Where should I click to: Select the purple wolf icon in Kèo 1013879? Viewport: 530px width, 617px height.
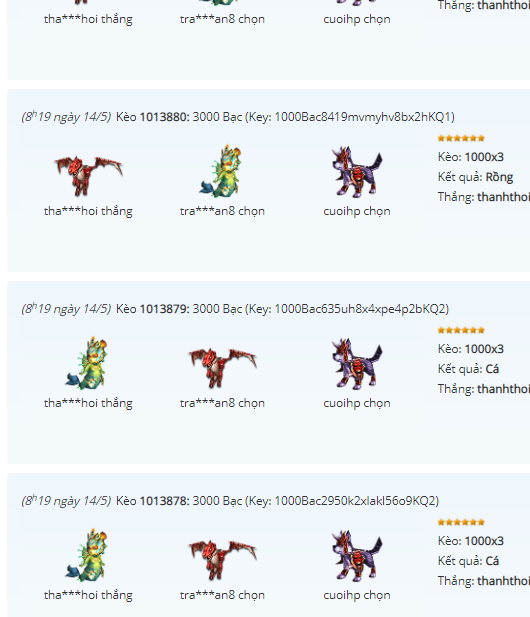click(357, 364)
